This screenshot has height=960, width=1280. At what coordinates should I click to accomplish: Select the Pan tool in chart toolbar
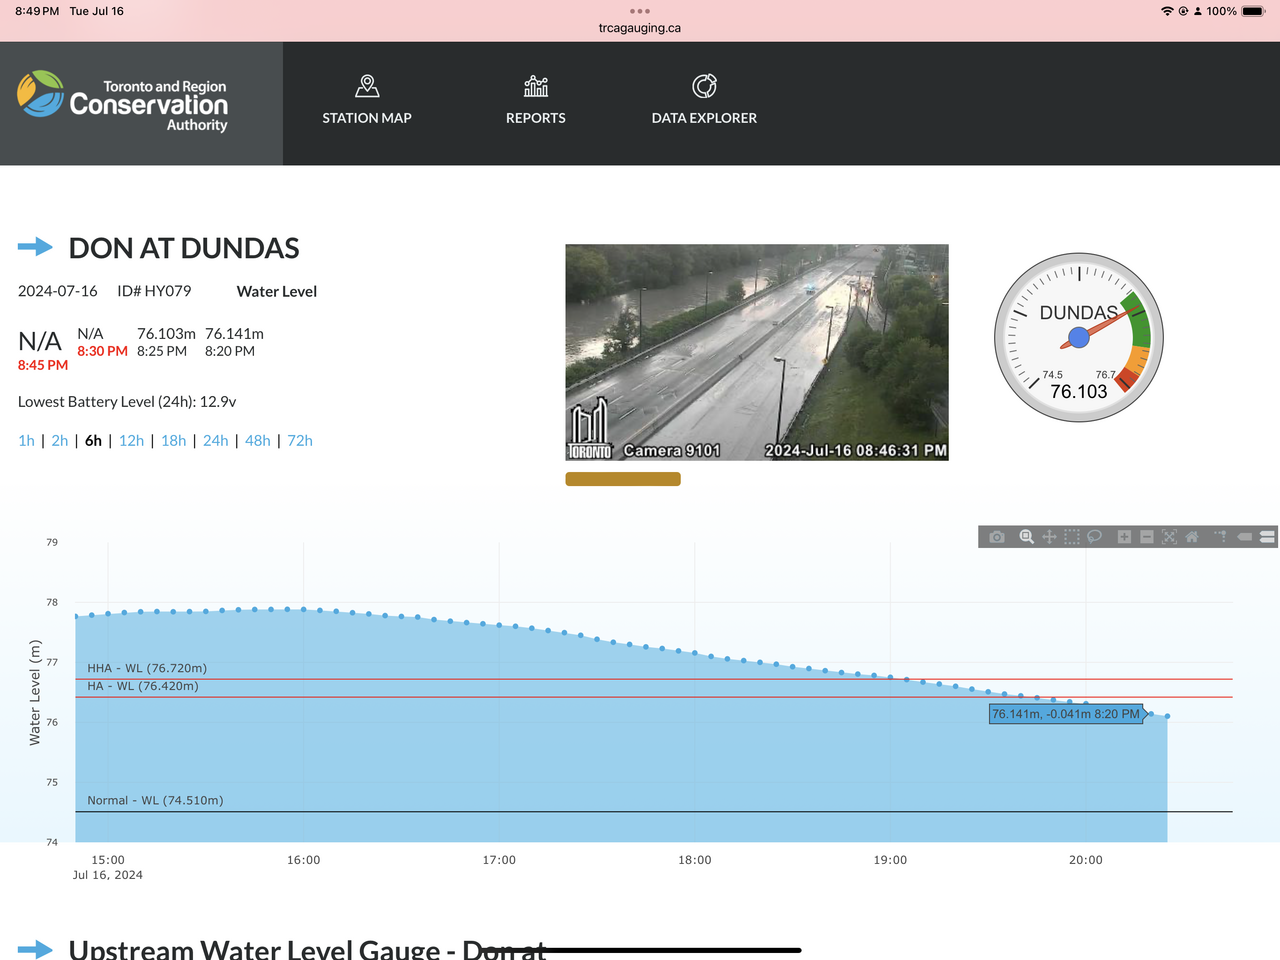[1049, 537]
